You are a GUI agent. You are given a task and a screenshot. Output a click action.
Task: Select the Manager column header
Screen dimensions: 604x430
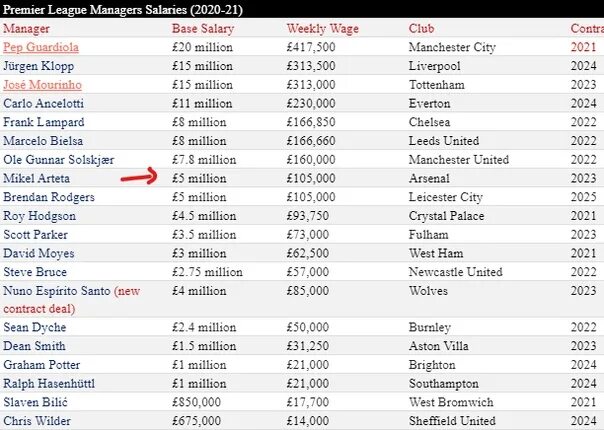26,29
